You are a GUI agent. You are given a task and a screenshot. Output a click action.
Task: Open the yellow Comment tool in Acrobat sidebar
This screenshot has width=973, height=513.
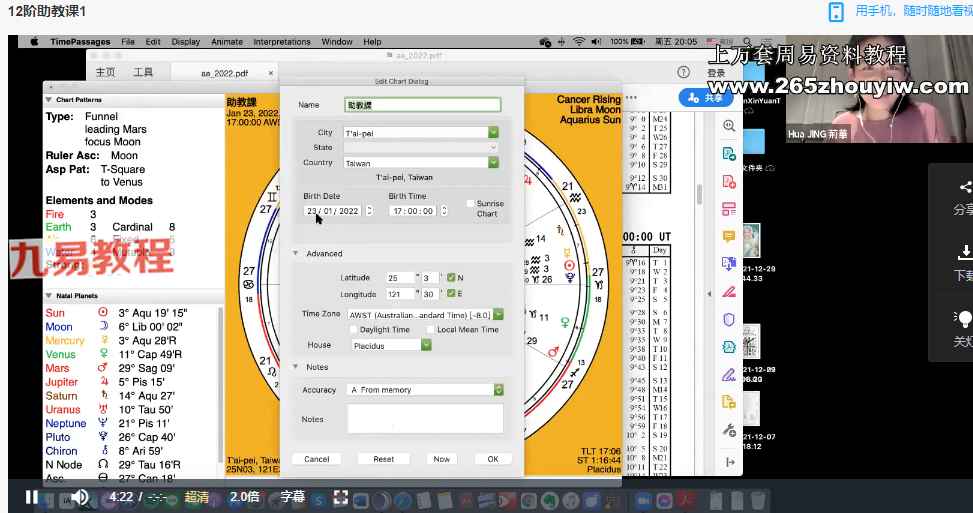pos(729,236)
